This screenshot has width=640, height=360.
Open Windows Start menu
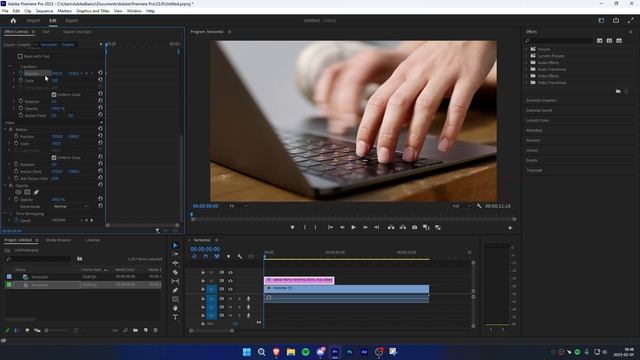(247, 352)
